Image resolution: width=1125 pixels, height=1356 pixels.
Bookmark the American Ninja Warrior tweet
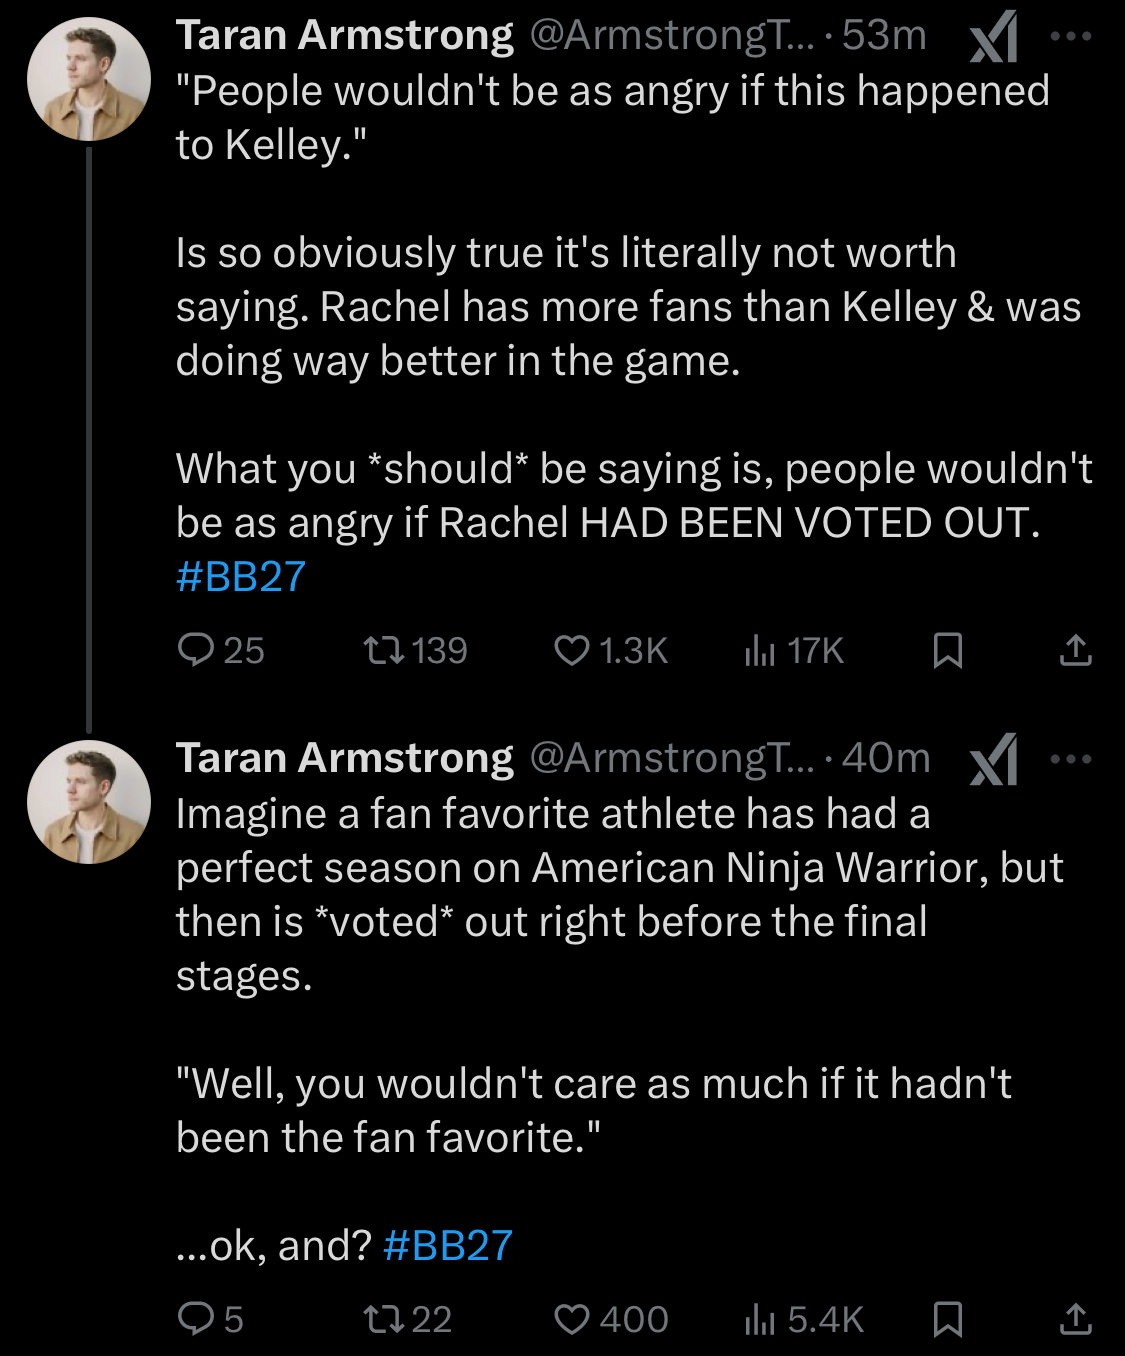point(947,1319)
